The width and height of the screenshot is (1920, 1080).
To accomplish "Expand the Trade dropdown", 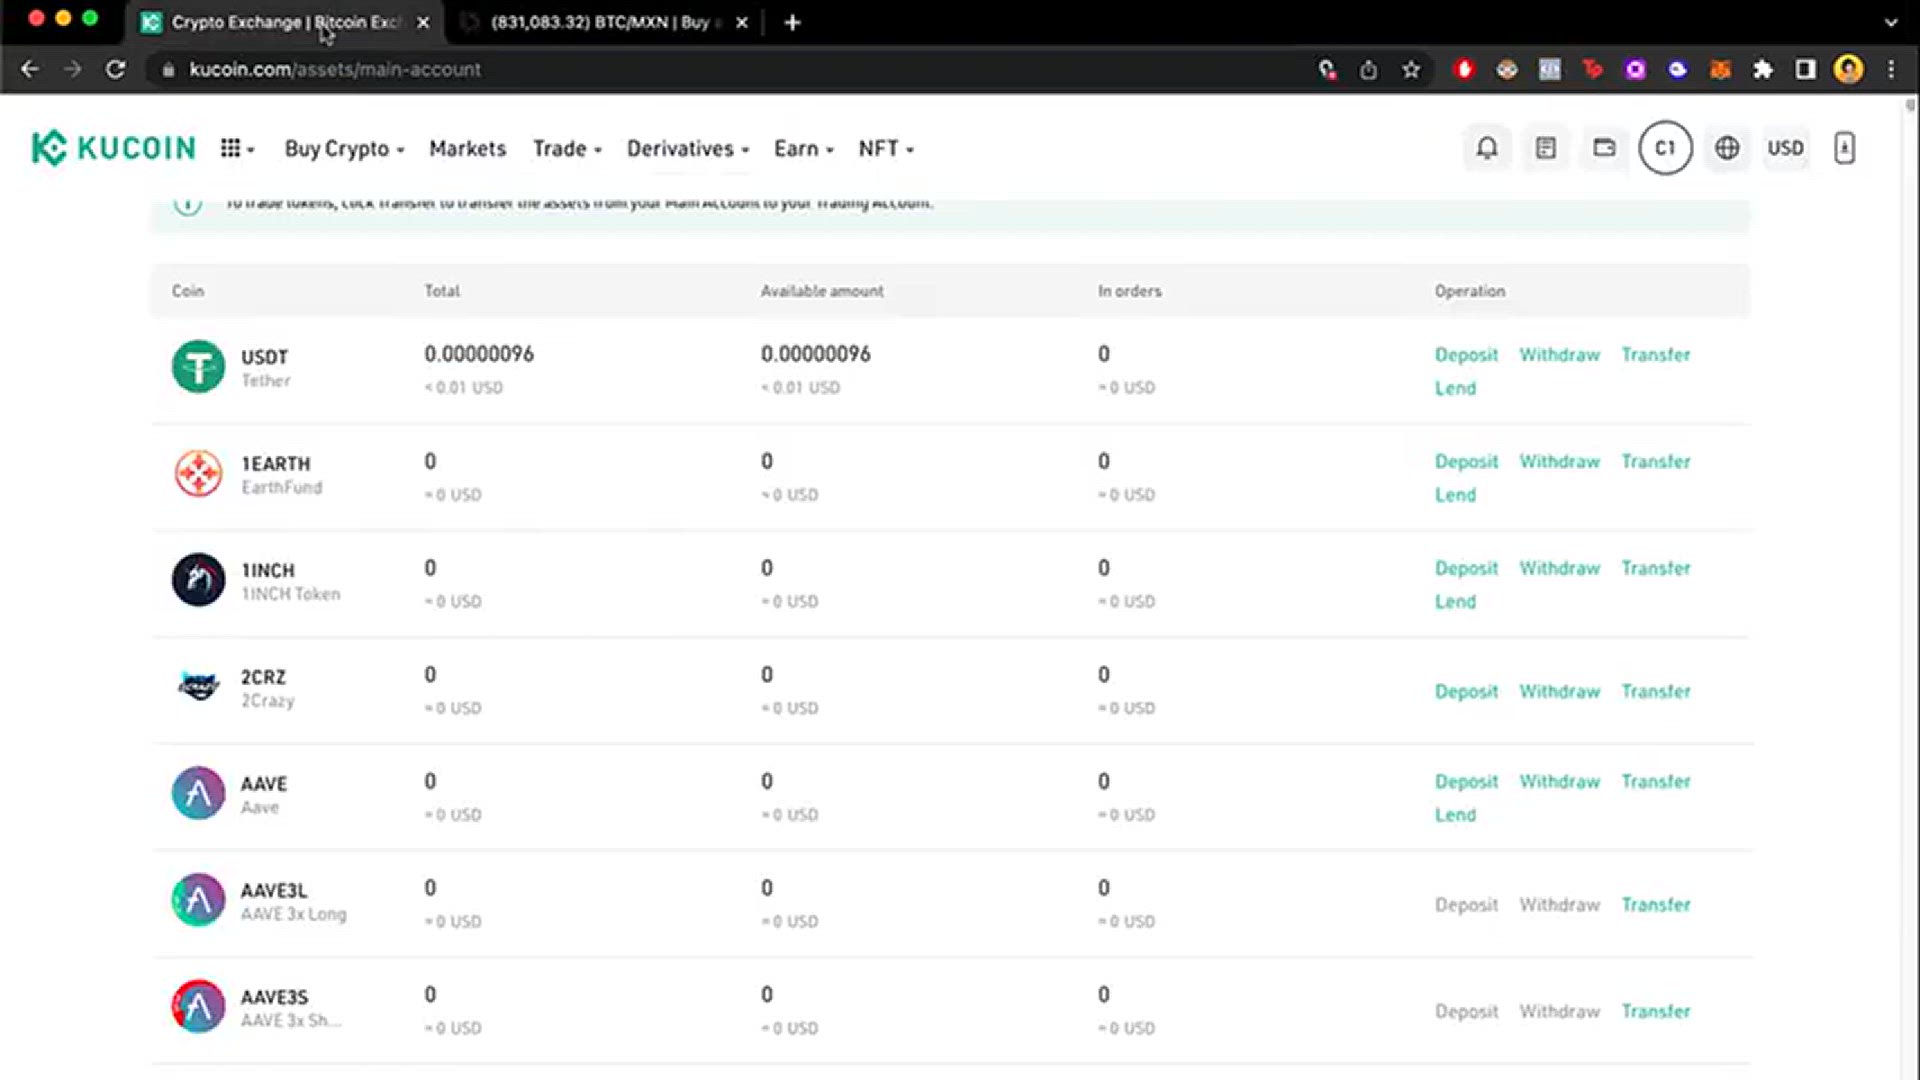I will (567, 148).
